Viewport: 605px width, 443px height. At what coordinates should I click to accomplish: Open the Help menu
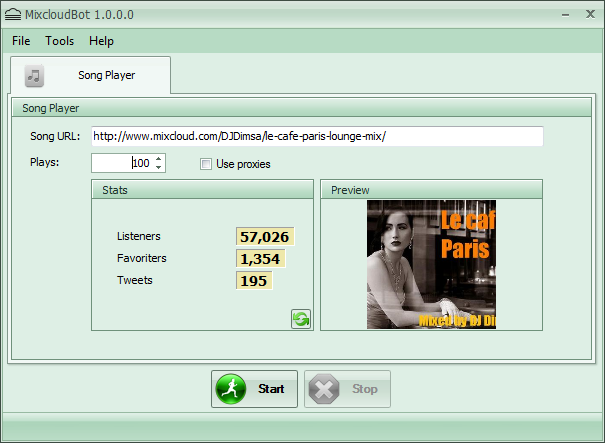point(101,41)
